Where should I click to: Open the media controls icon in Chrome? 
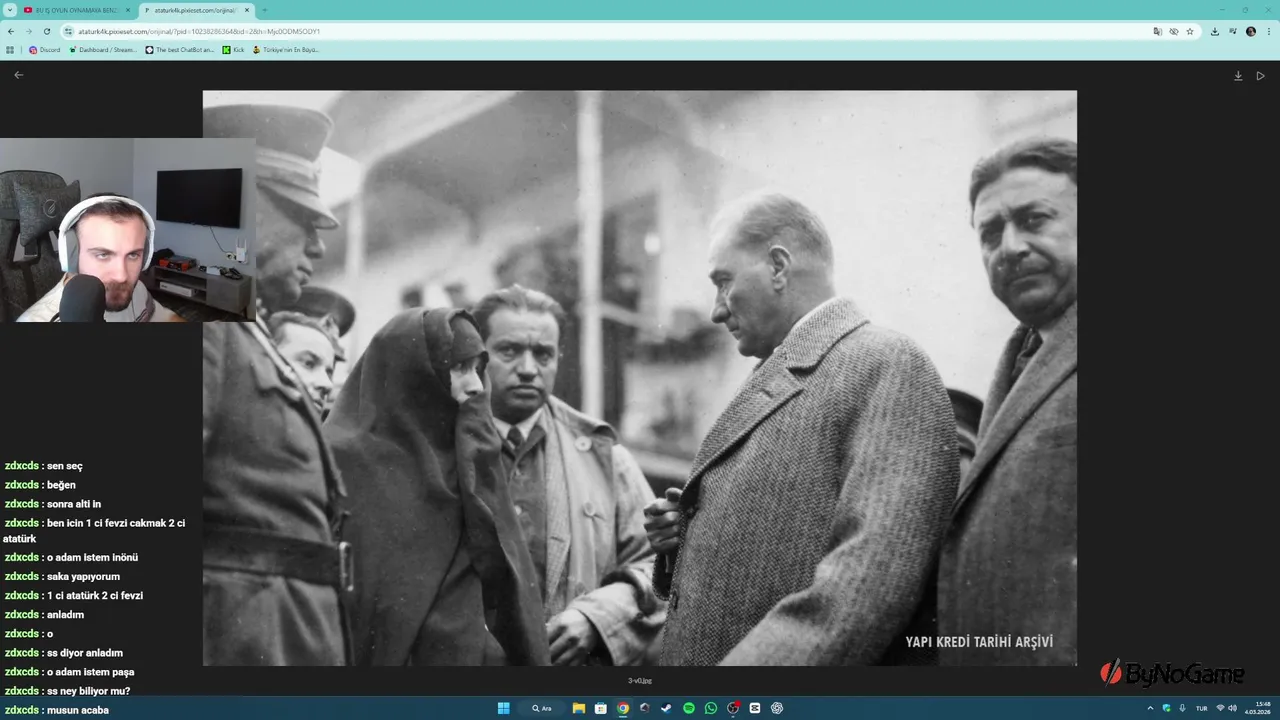coord(1233,31)
